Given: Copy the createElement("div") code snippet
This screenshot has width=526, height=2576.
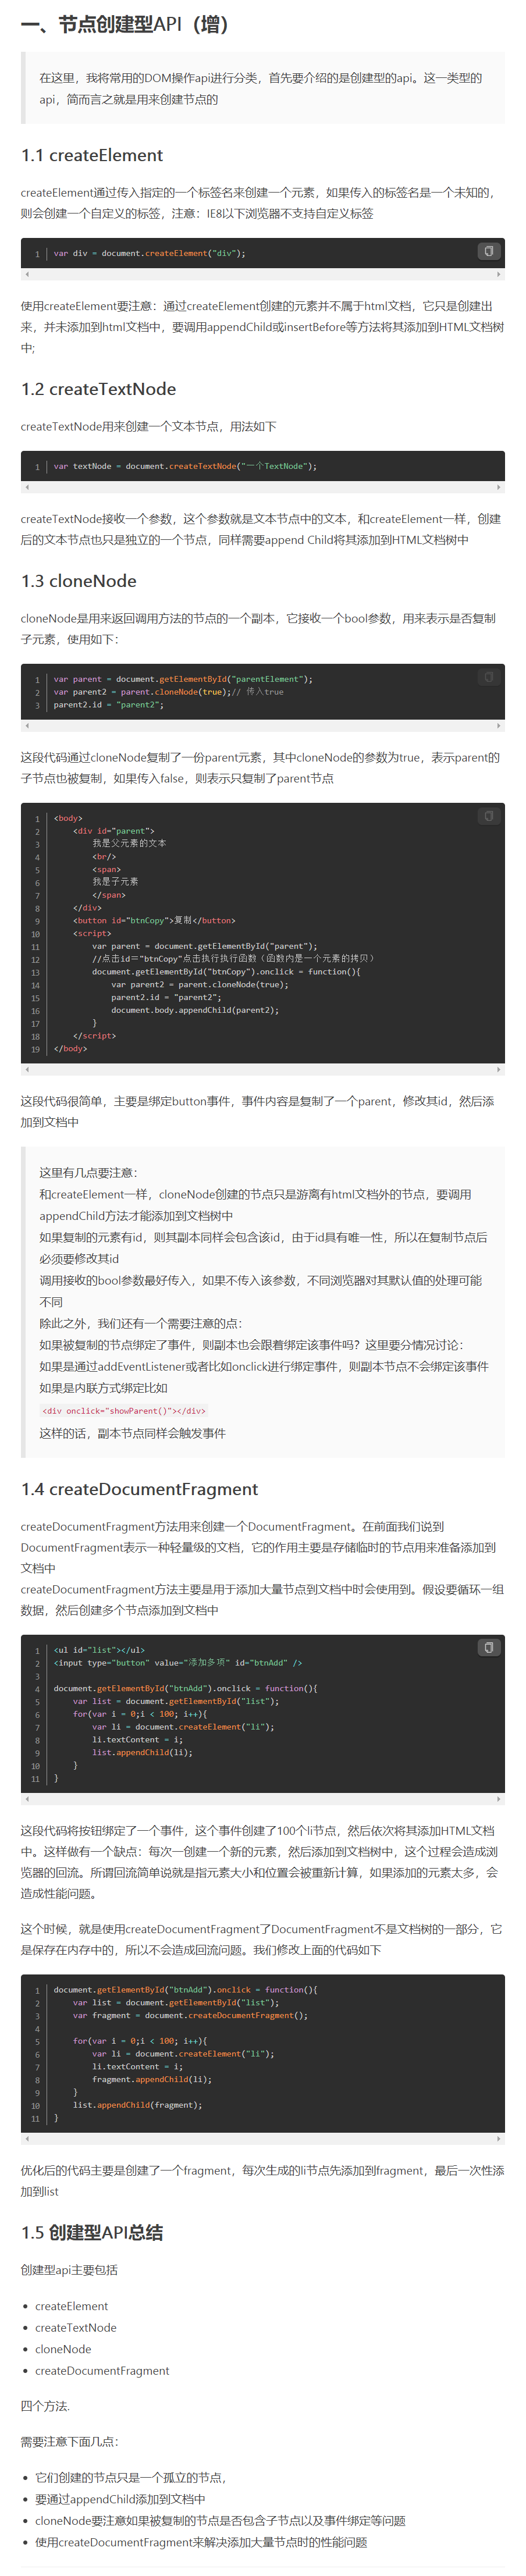Looking at the screenshot, I should point(488,251).
